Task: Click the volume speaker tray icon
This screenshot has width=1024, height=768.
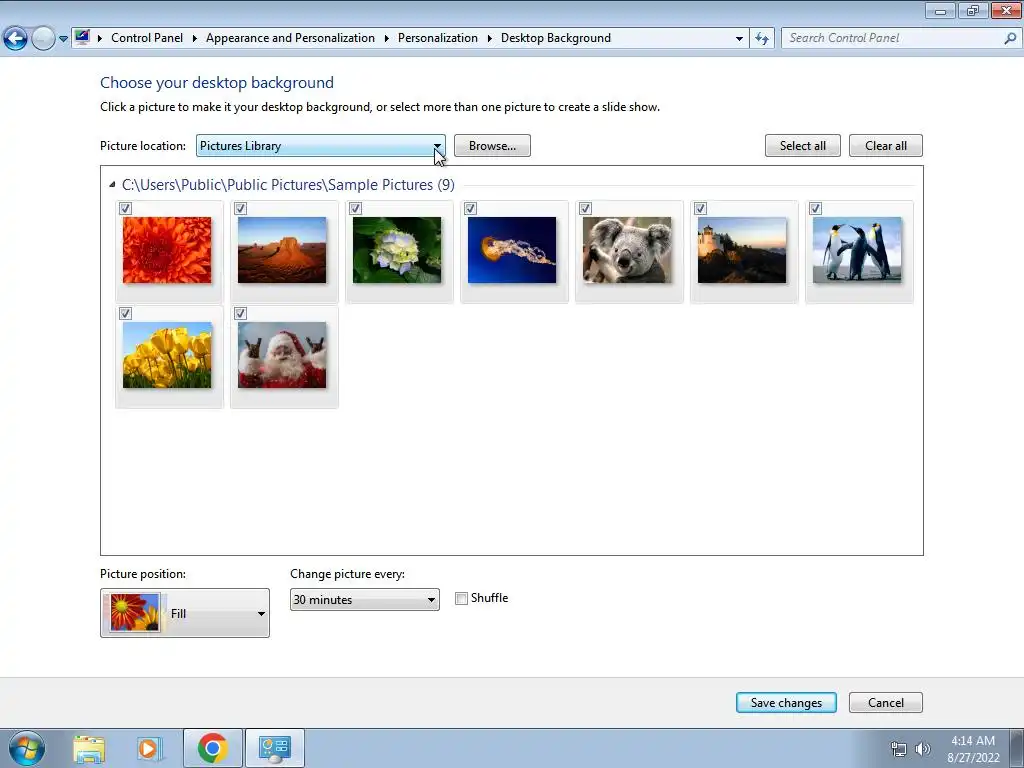Action: pos(922,749)
